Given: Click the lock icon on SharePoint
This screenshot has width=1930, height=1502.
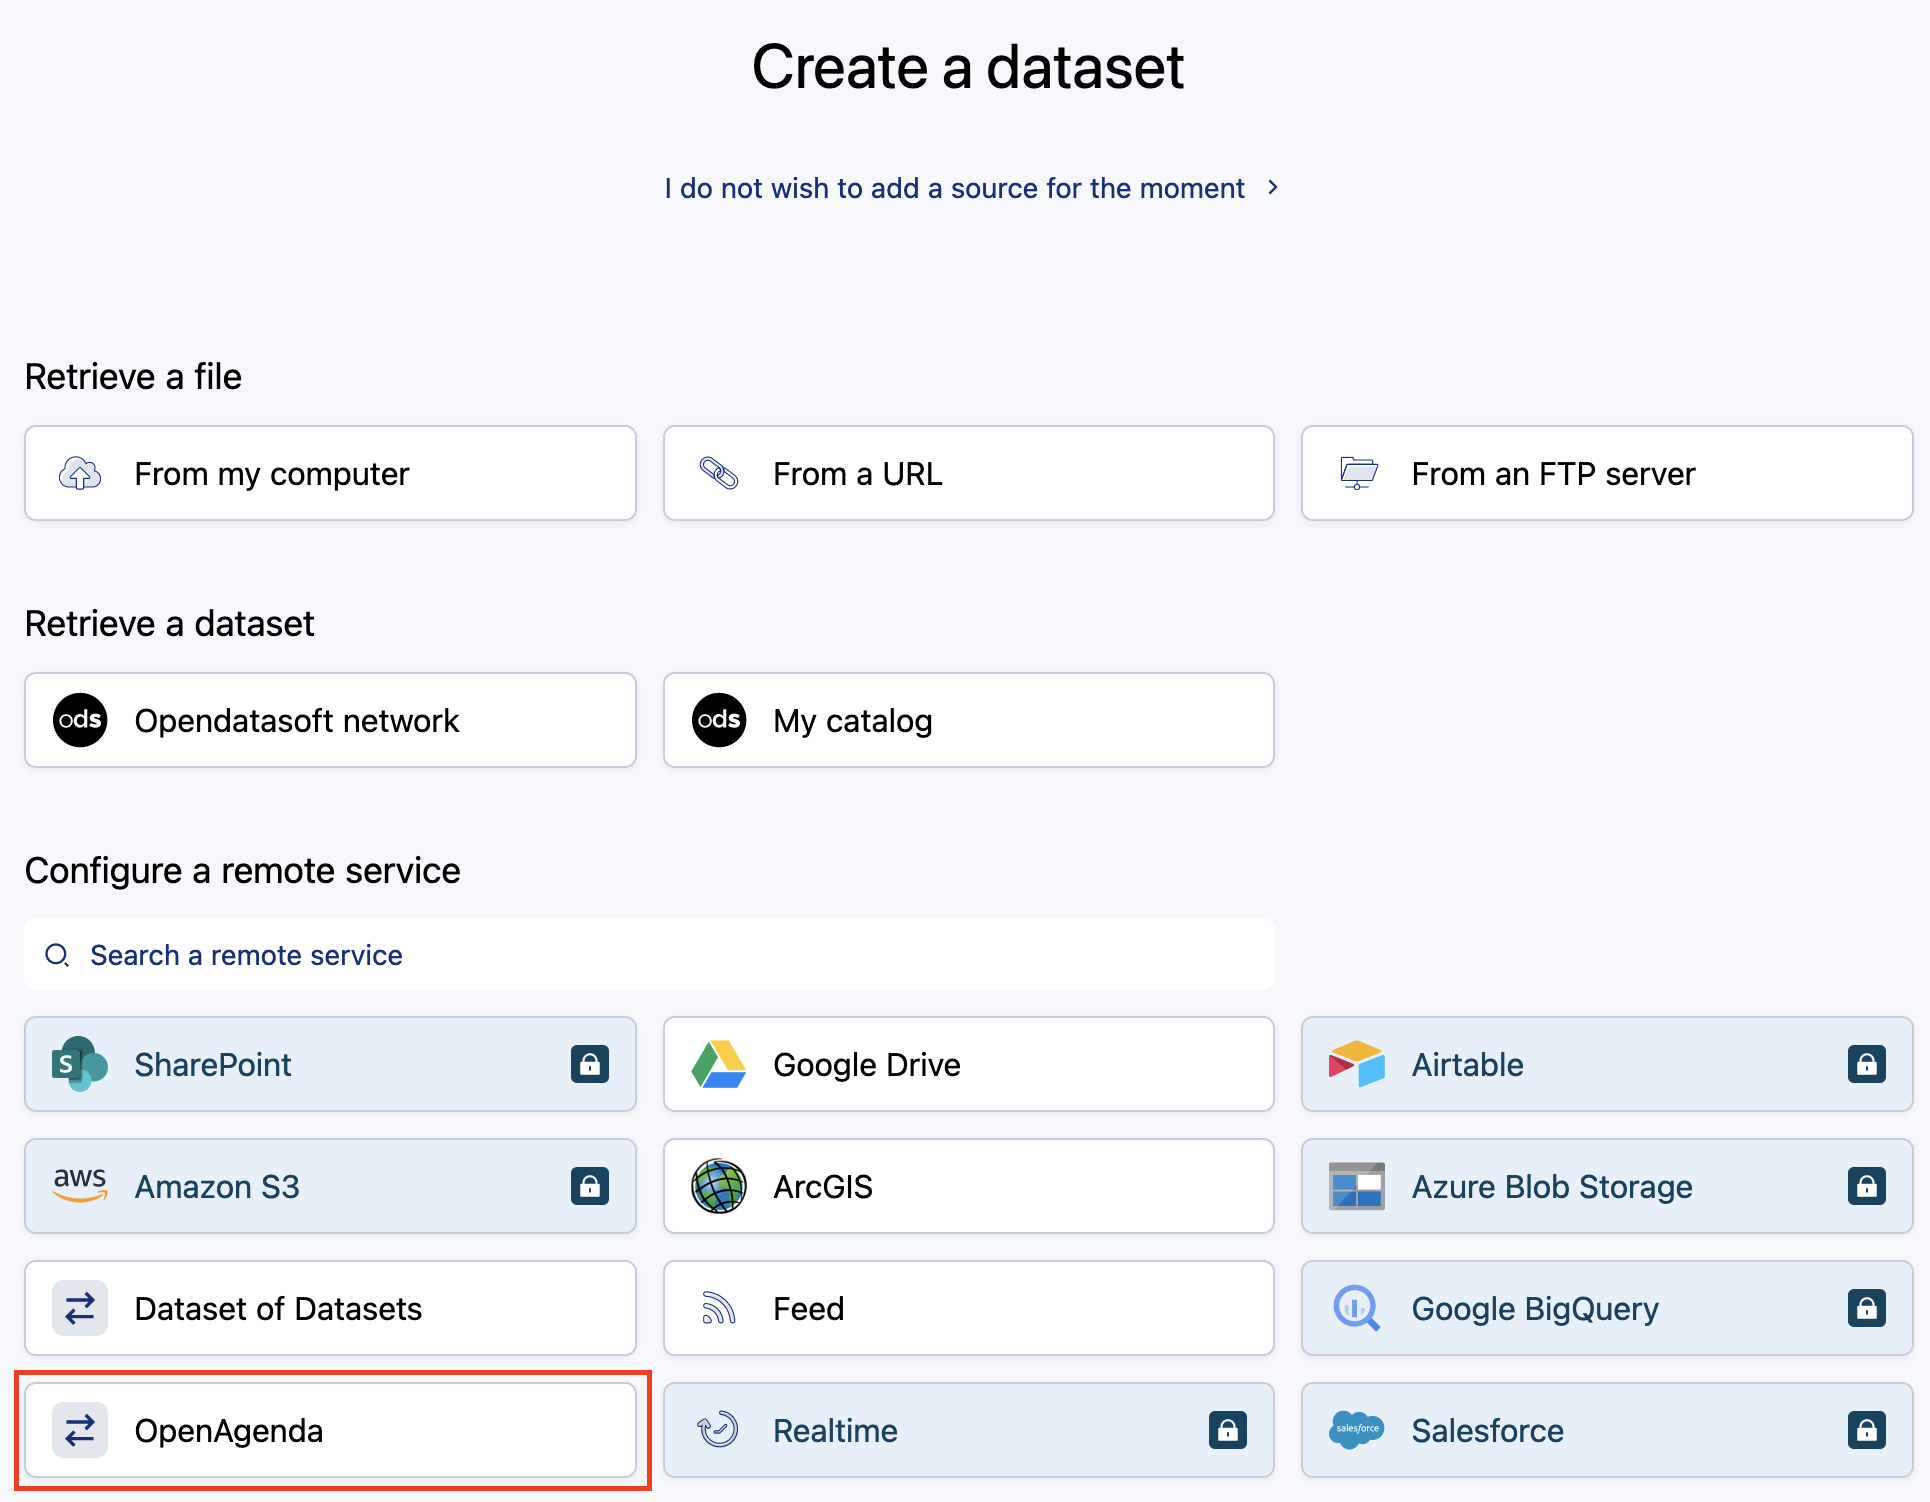Looking at the screenshot, I should (x=589, y=1064).
